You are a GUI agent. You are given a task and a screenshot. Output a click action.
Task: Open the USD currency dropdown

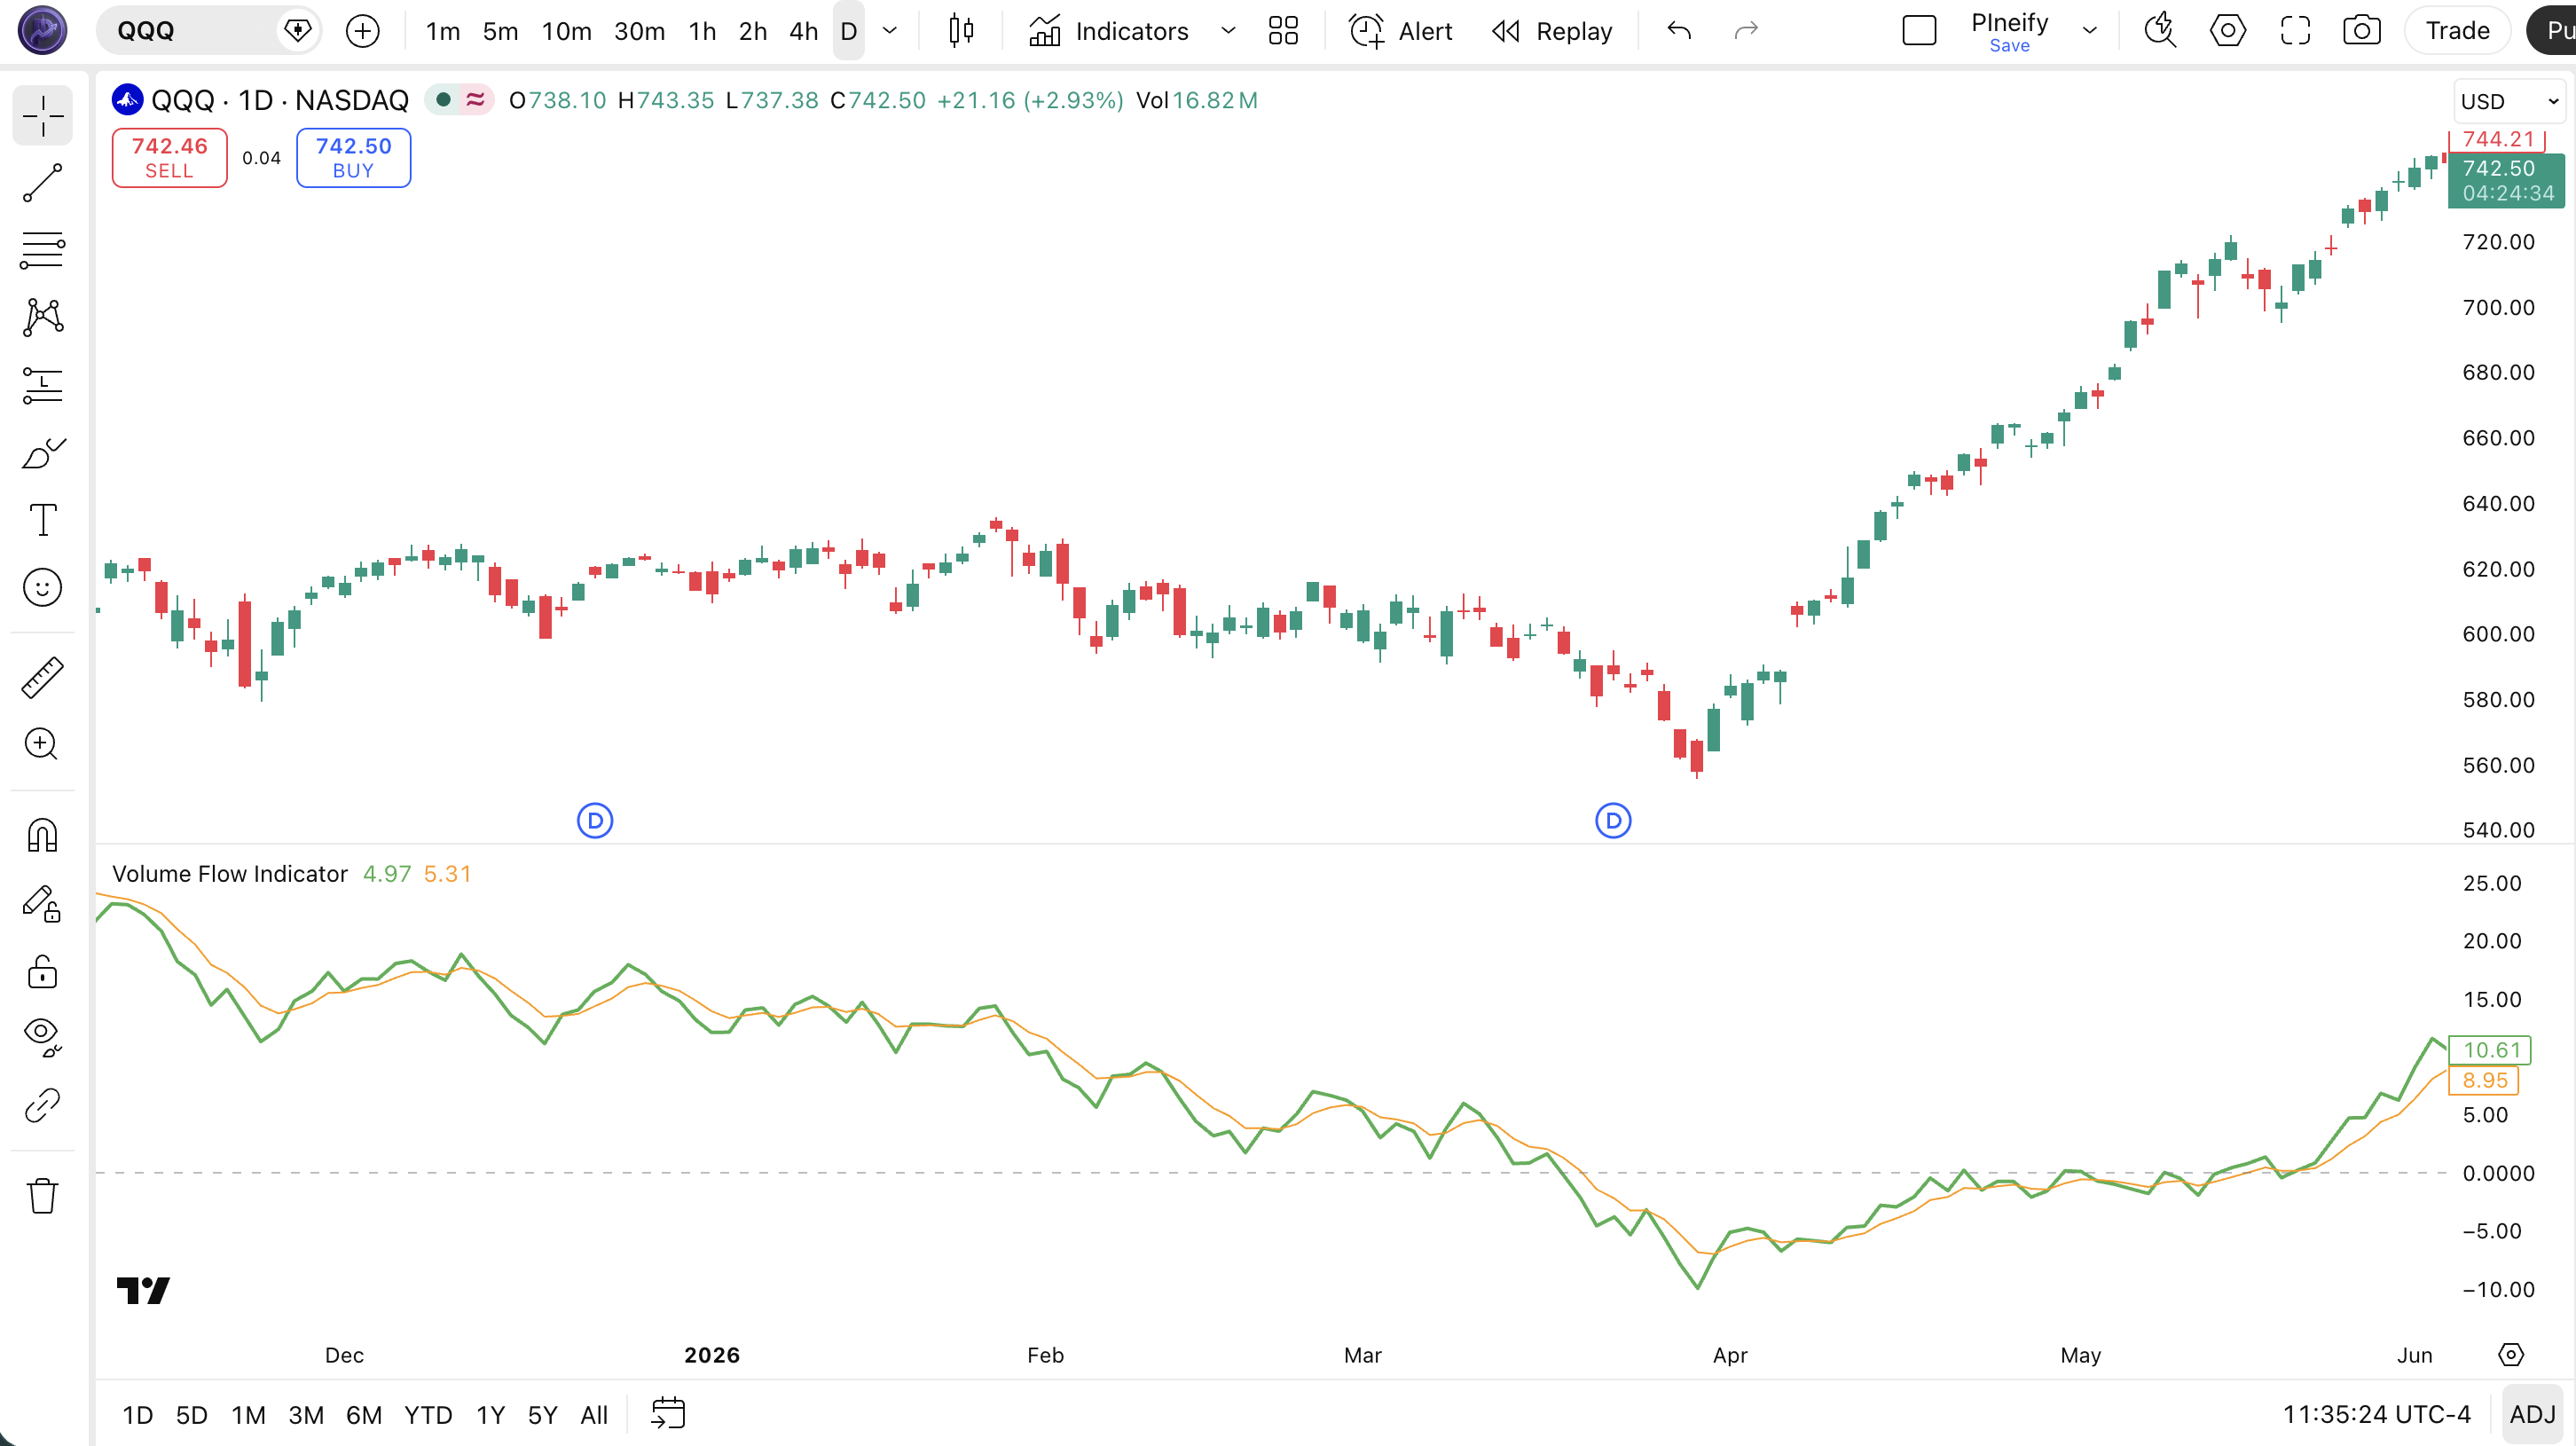pyautogui.click(x=2509, y=101)
